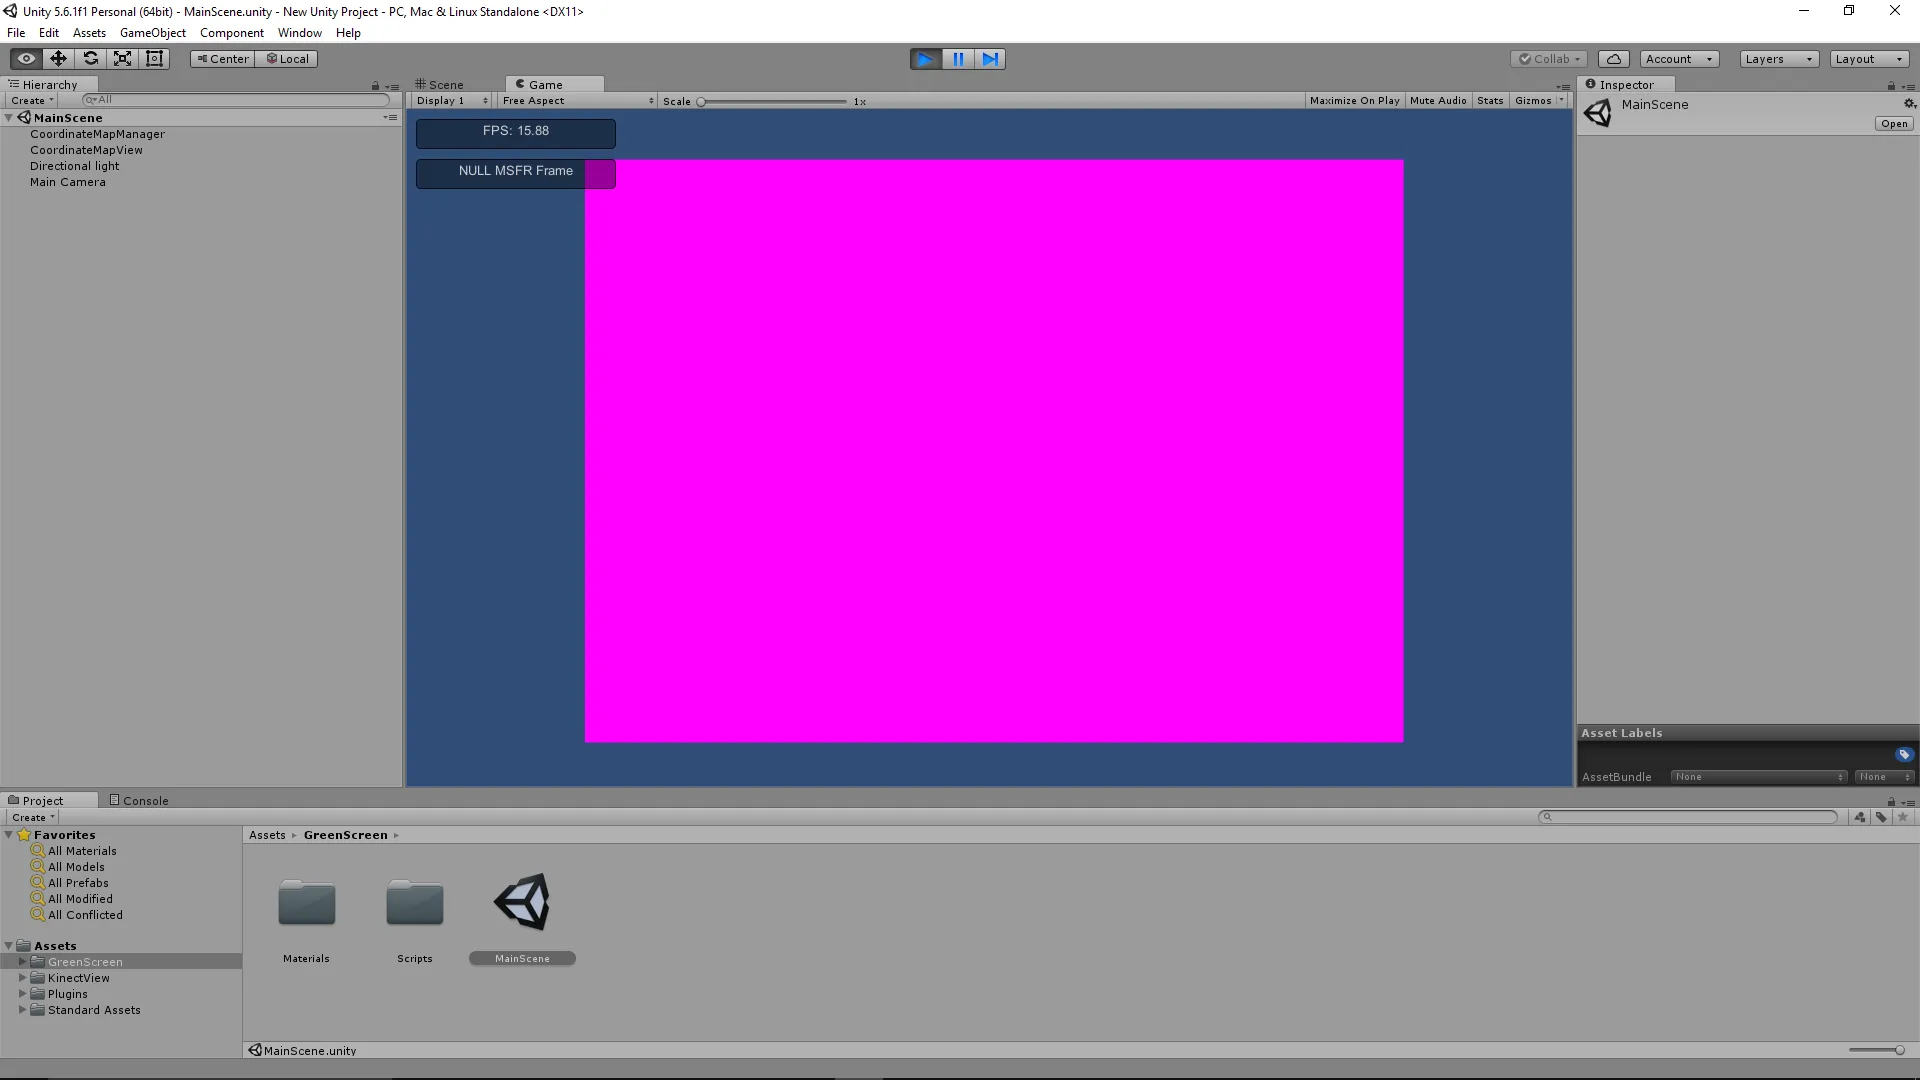Image resolution: width=1920 pixels, height=1080 pixels.
Task: Toggle the Stats overlay
Action: 1489,101
